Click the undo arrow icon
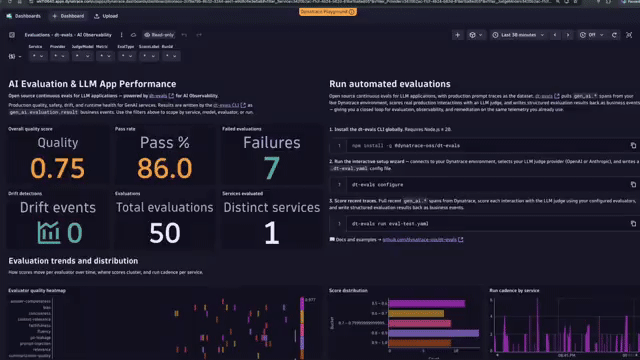640x360 pixels. pyautogui.click(x=184, y=35)
